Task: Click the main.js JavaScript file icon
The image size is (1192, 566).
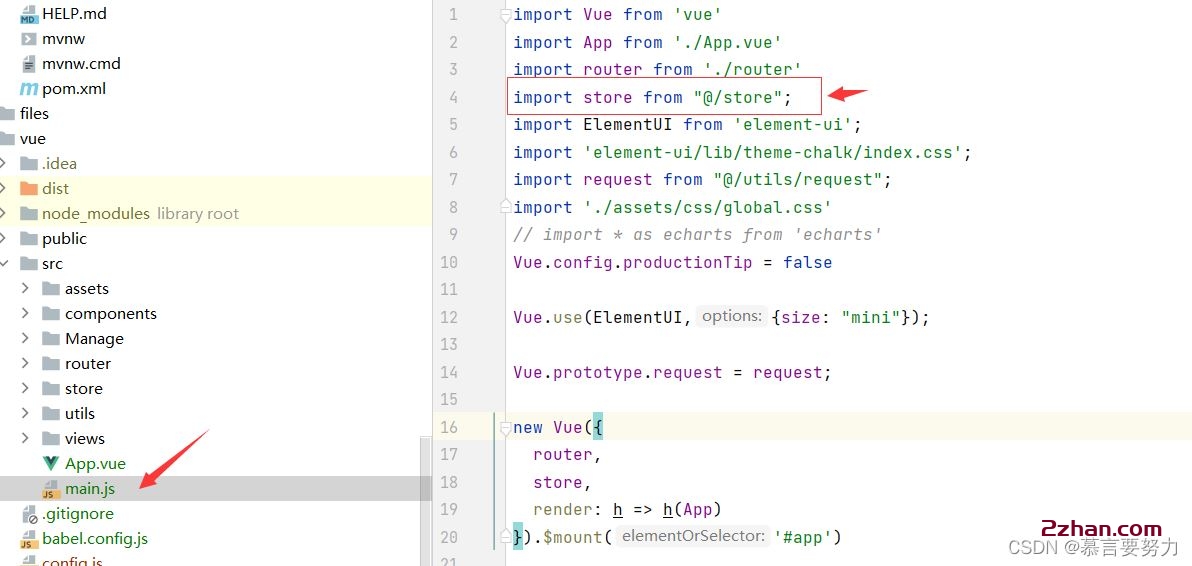Action: [51, 489]
